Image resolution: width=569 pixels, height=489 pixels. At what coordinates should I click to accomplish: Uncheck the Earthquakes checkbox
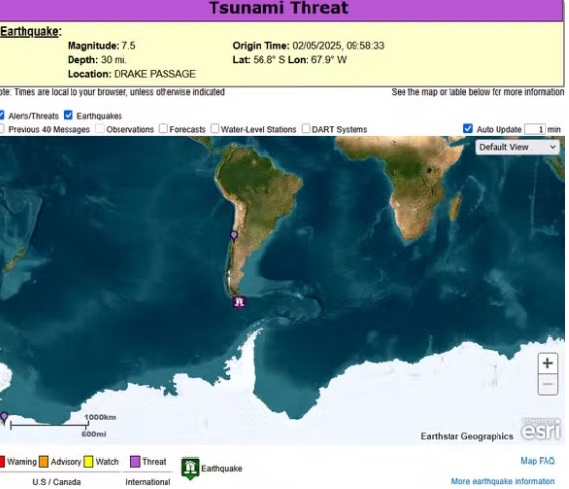point(68,115)
